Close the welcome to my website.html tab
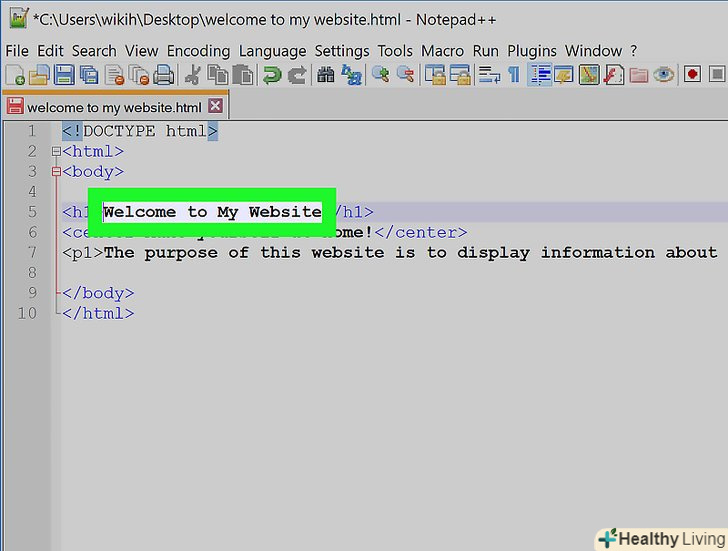This screenshot has height=551, width=728. (x=215, y=106)
